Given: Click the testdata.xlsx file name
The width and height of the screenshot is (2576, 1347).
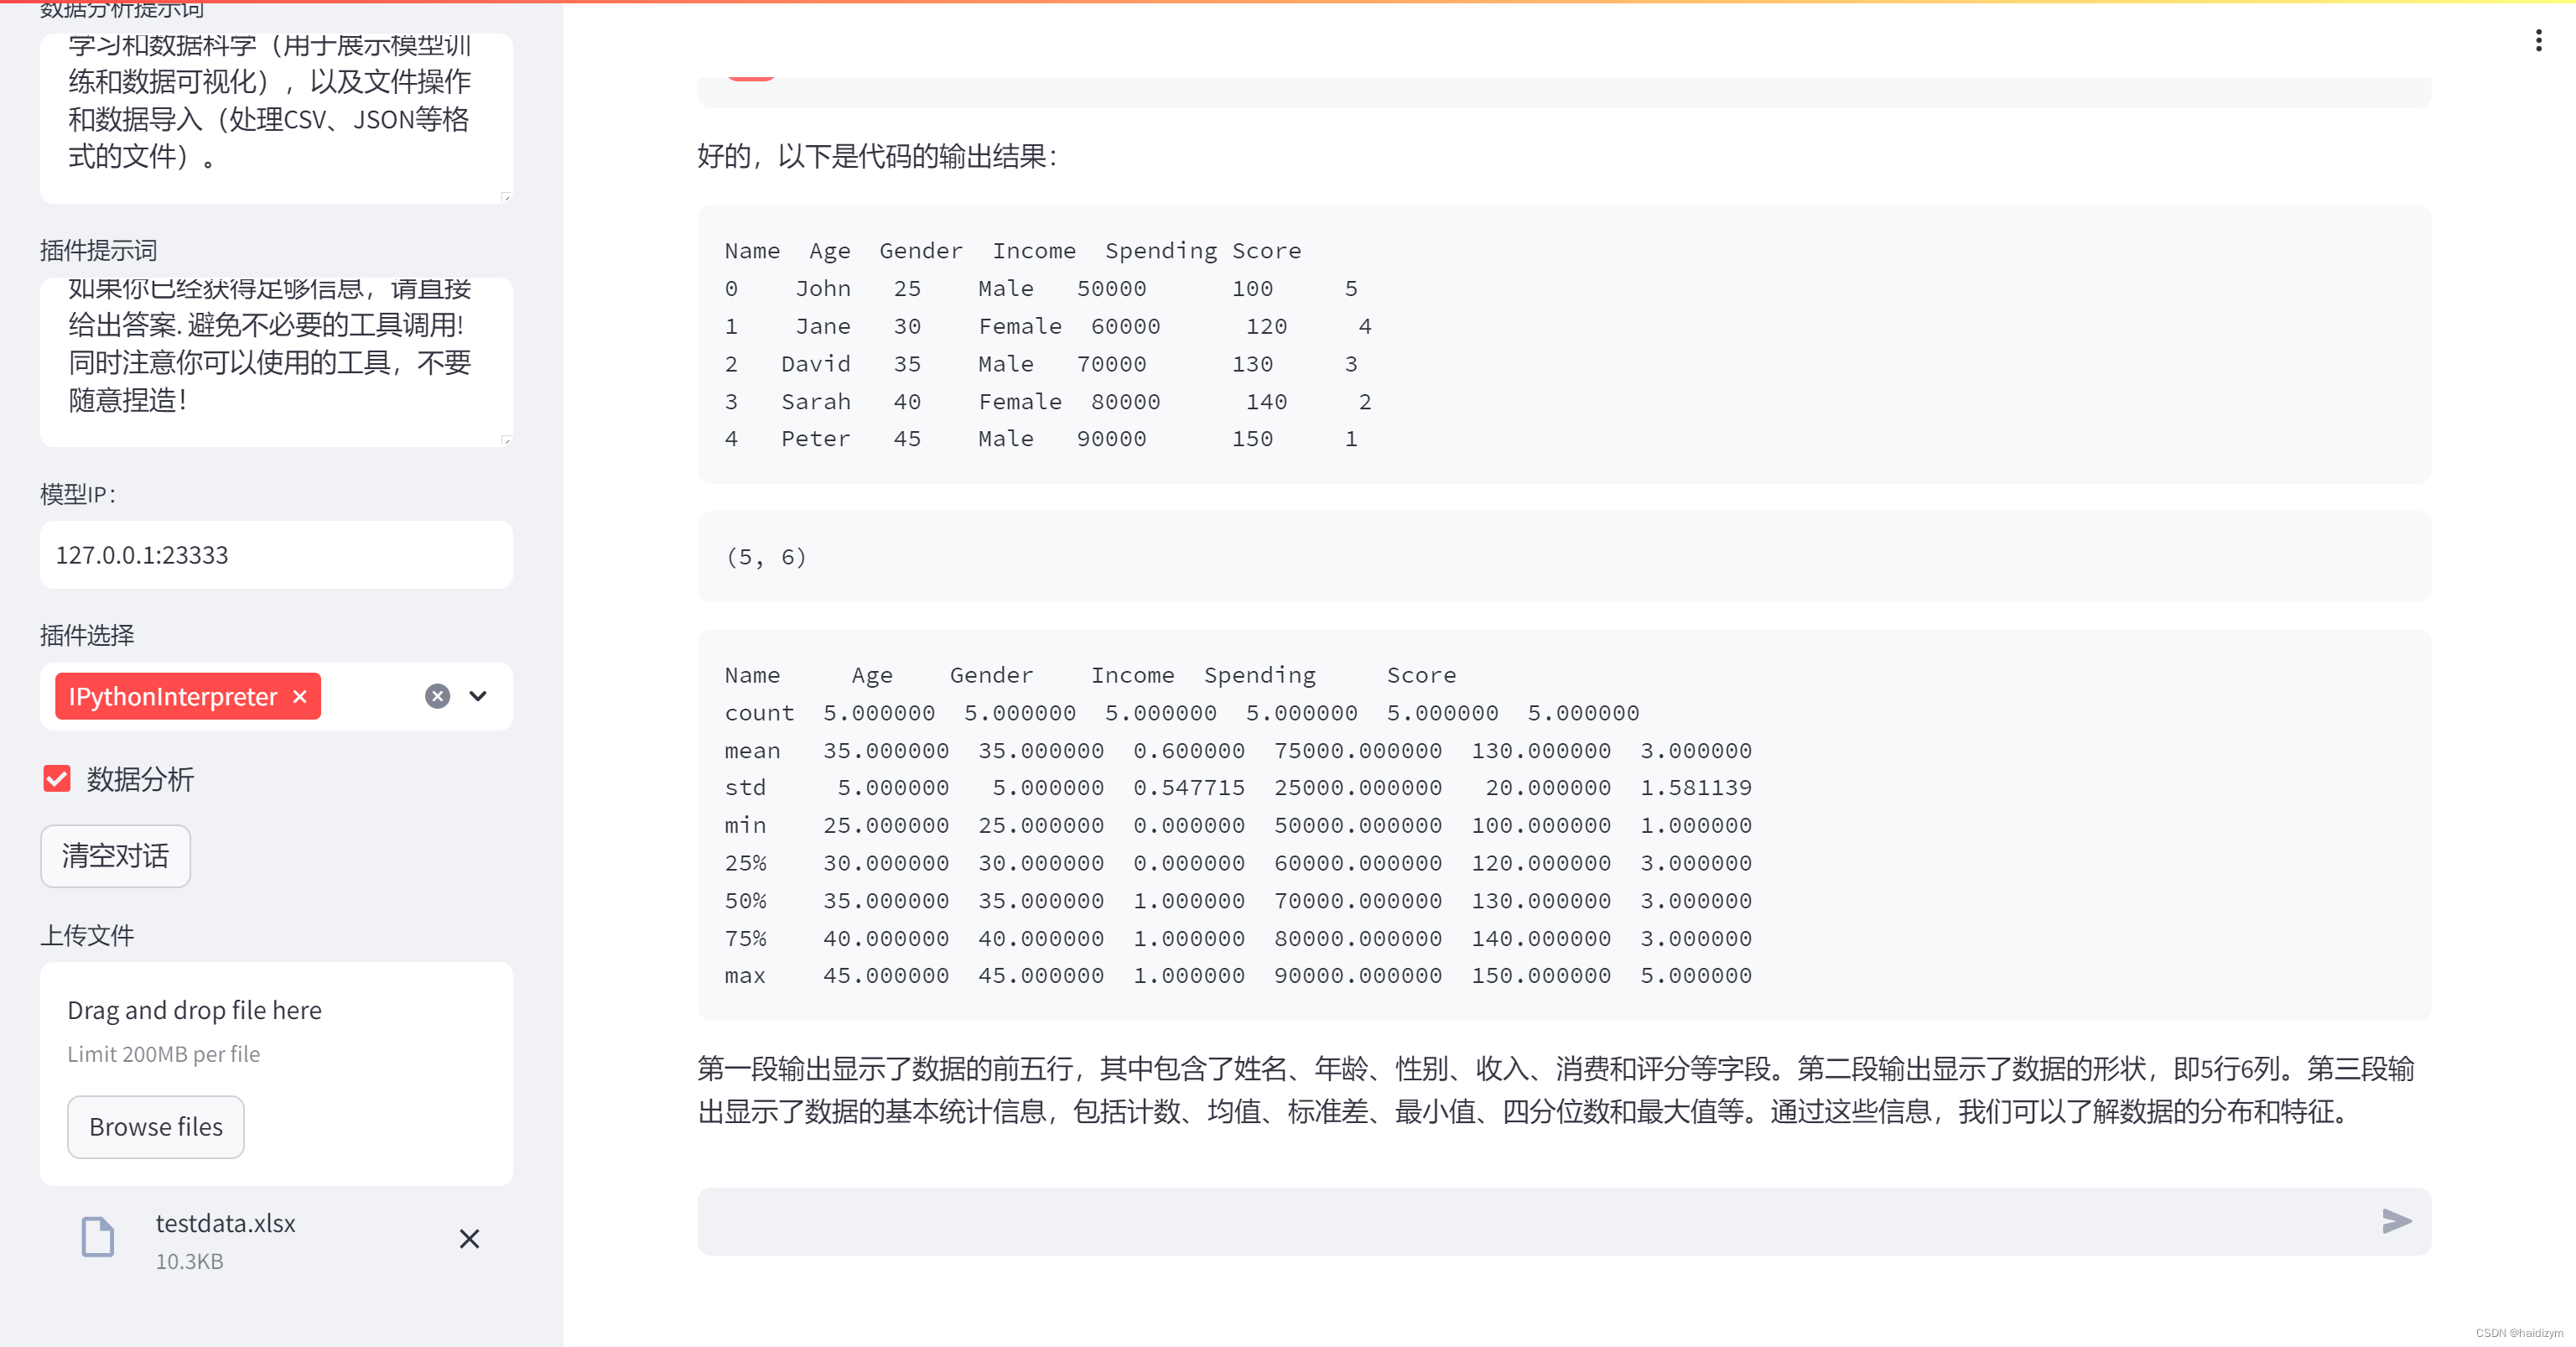Looking at the screenshot, I should coord(225,1223).
